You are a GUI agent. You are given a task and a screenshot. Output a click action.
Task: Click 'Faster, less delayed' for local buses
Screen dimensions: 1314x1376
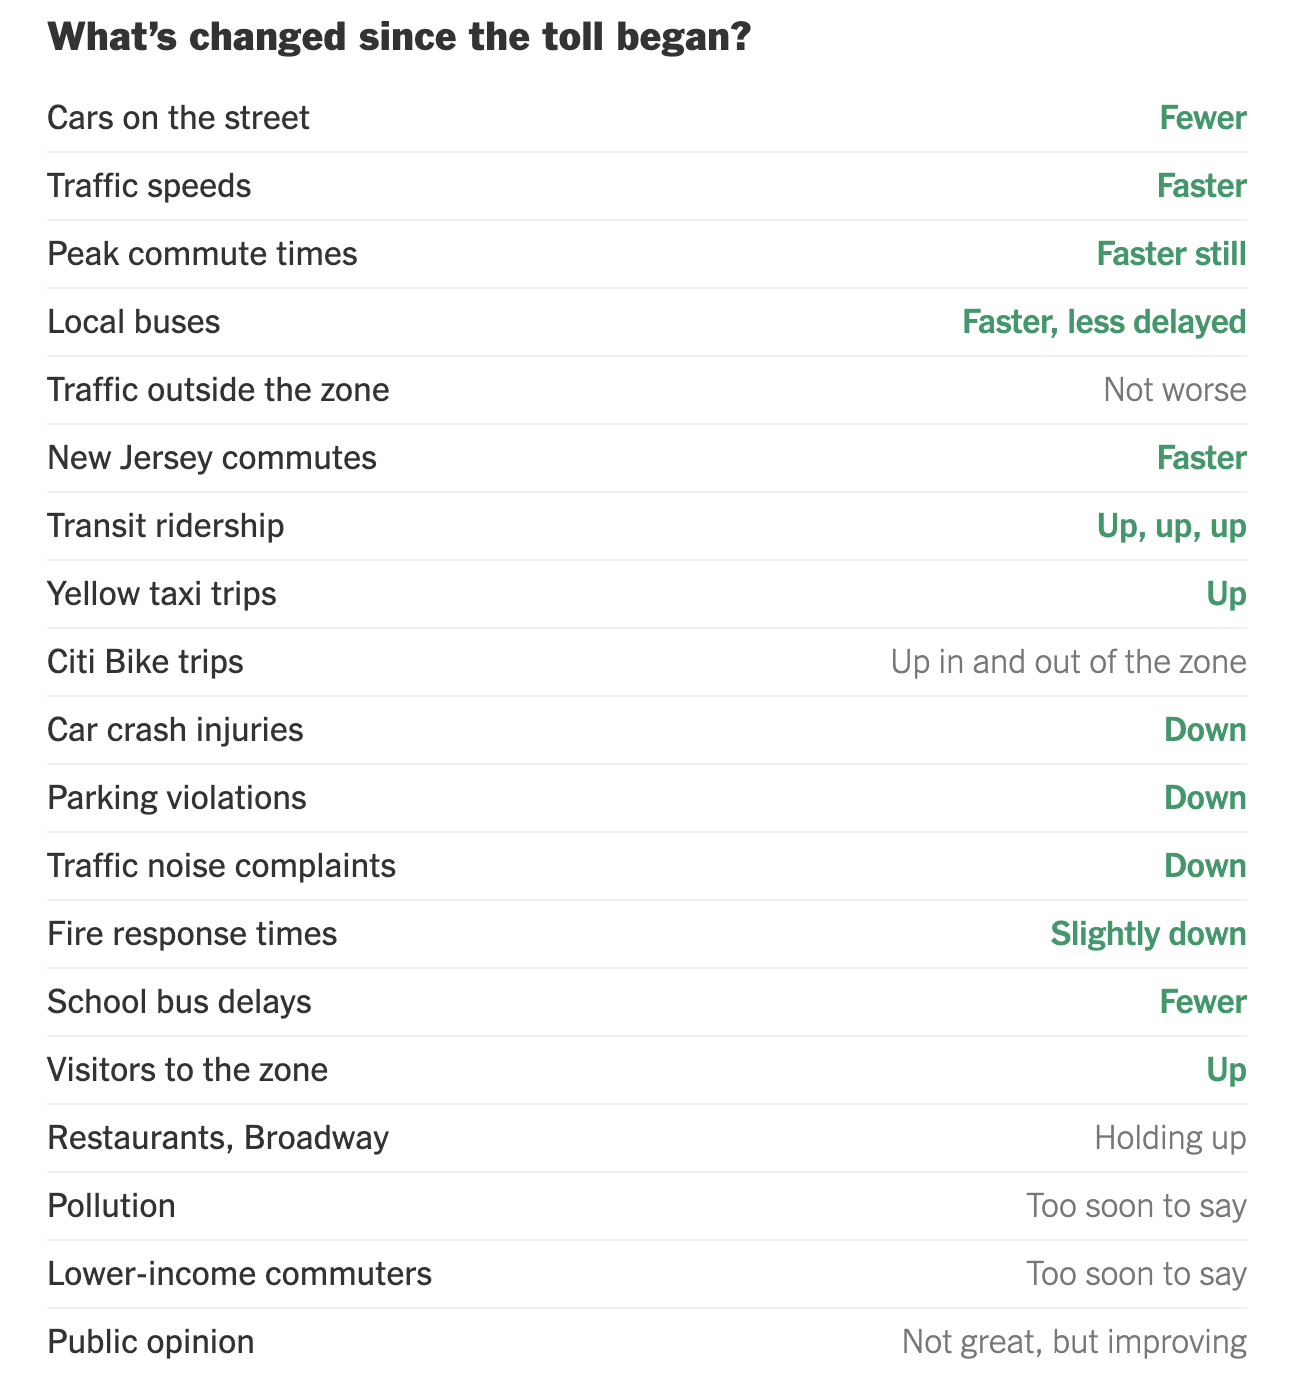(1104, 322)
